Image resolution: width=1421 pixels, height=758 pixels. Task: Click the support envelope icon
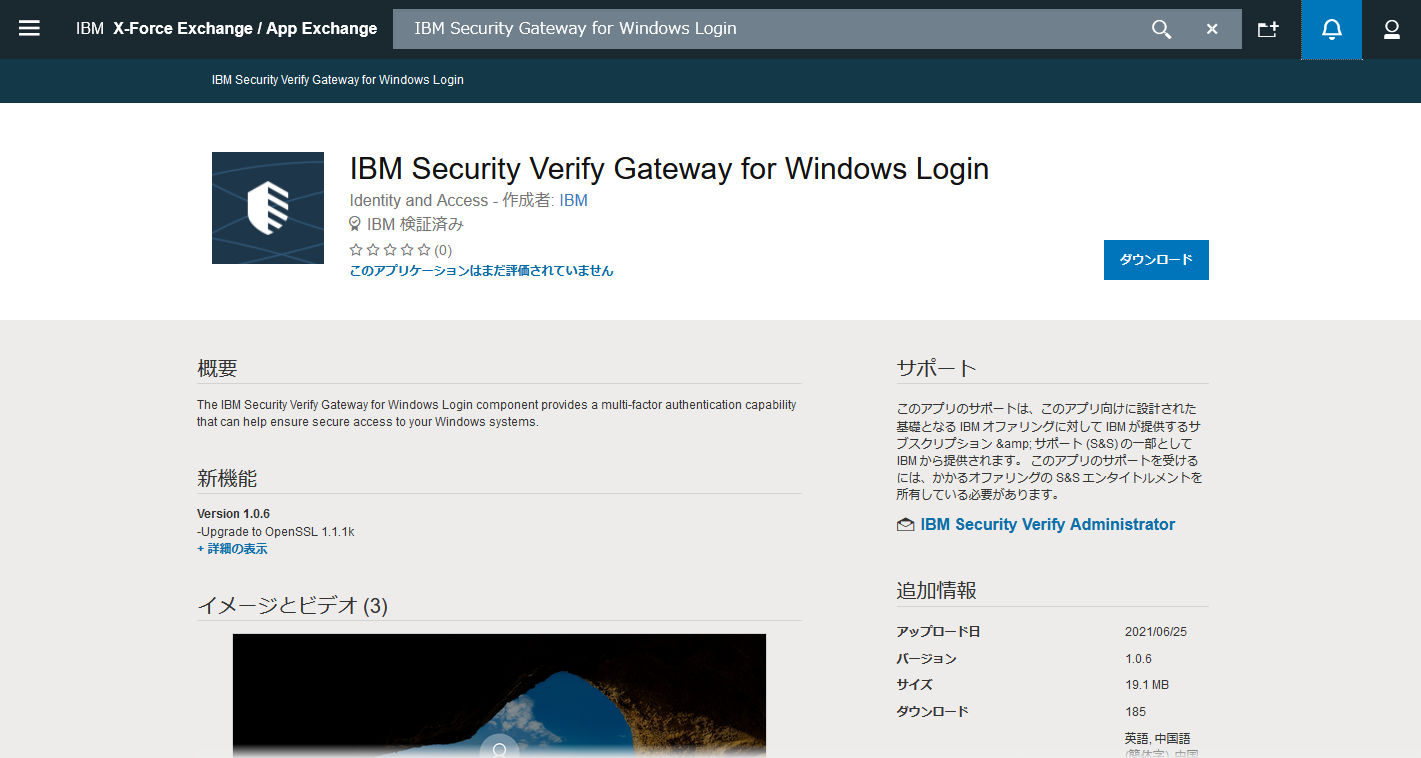[x=906, y=524]
